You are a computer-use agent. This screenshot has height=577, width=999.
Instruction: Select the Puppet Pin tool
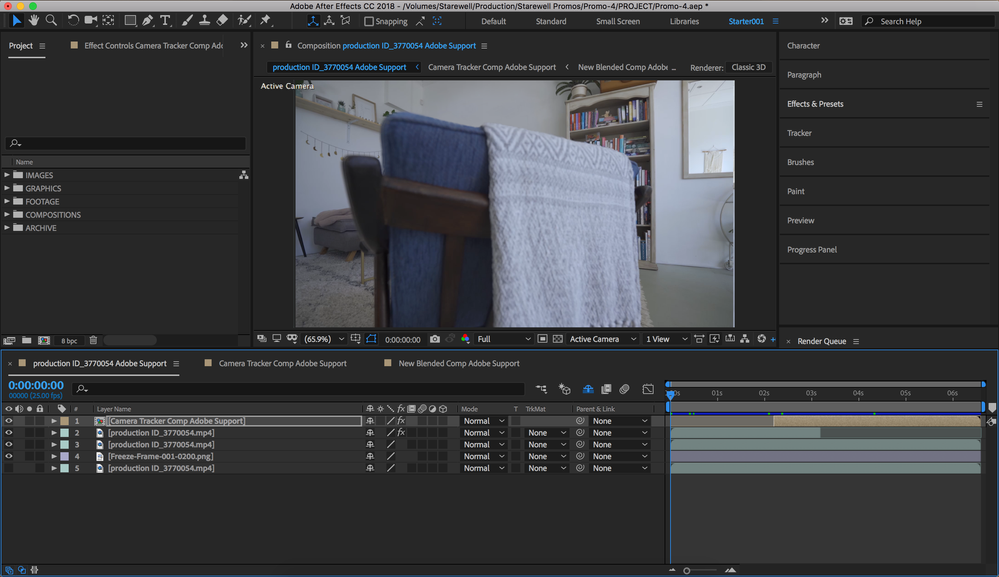[265, 20]
